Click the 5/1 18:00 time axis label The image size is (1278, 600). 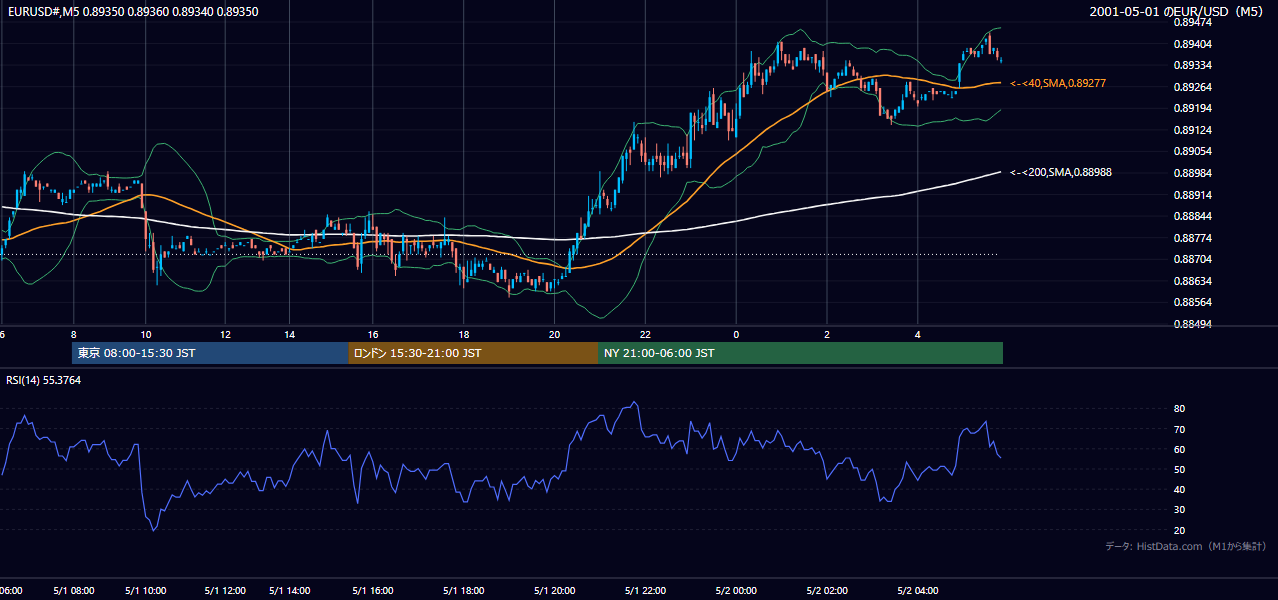[x=464, y=591]
